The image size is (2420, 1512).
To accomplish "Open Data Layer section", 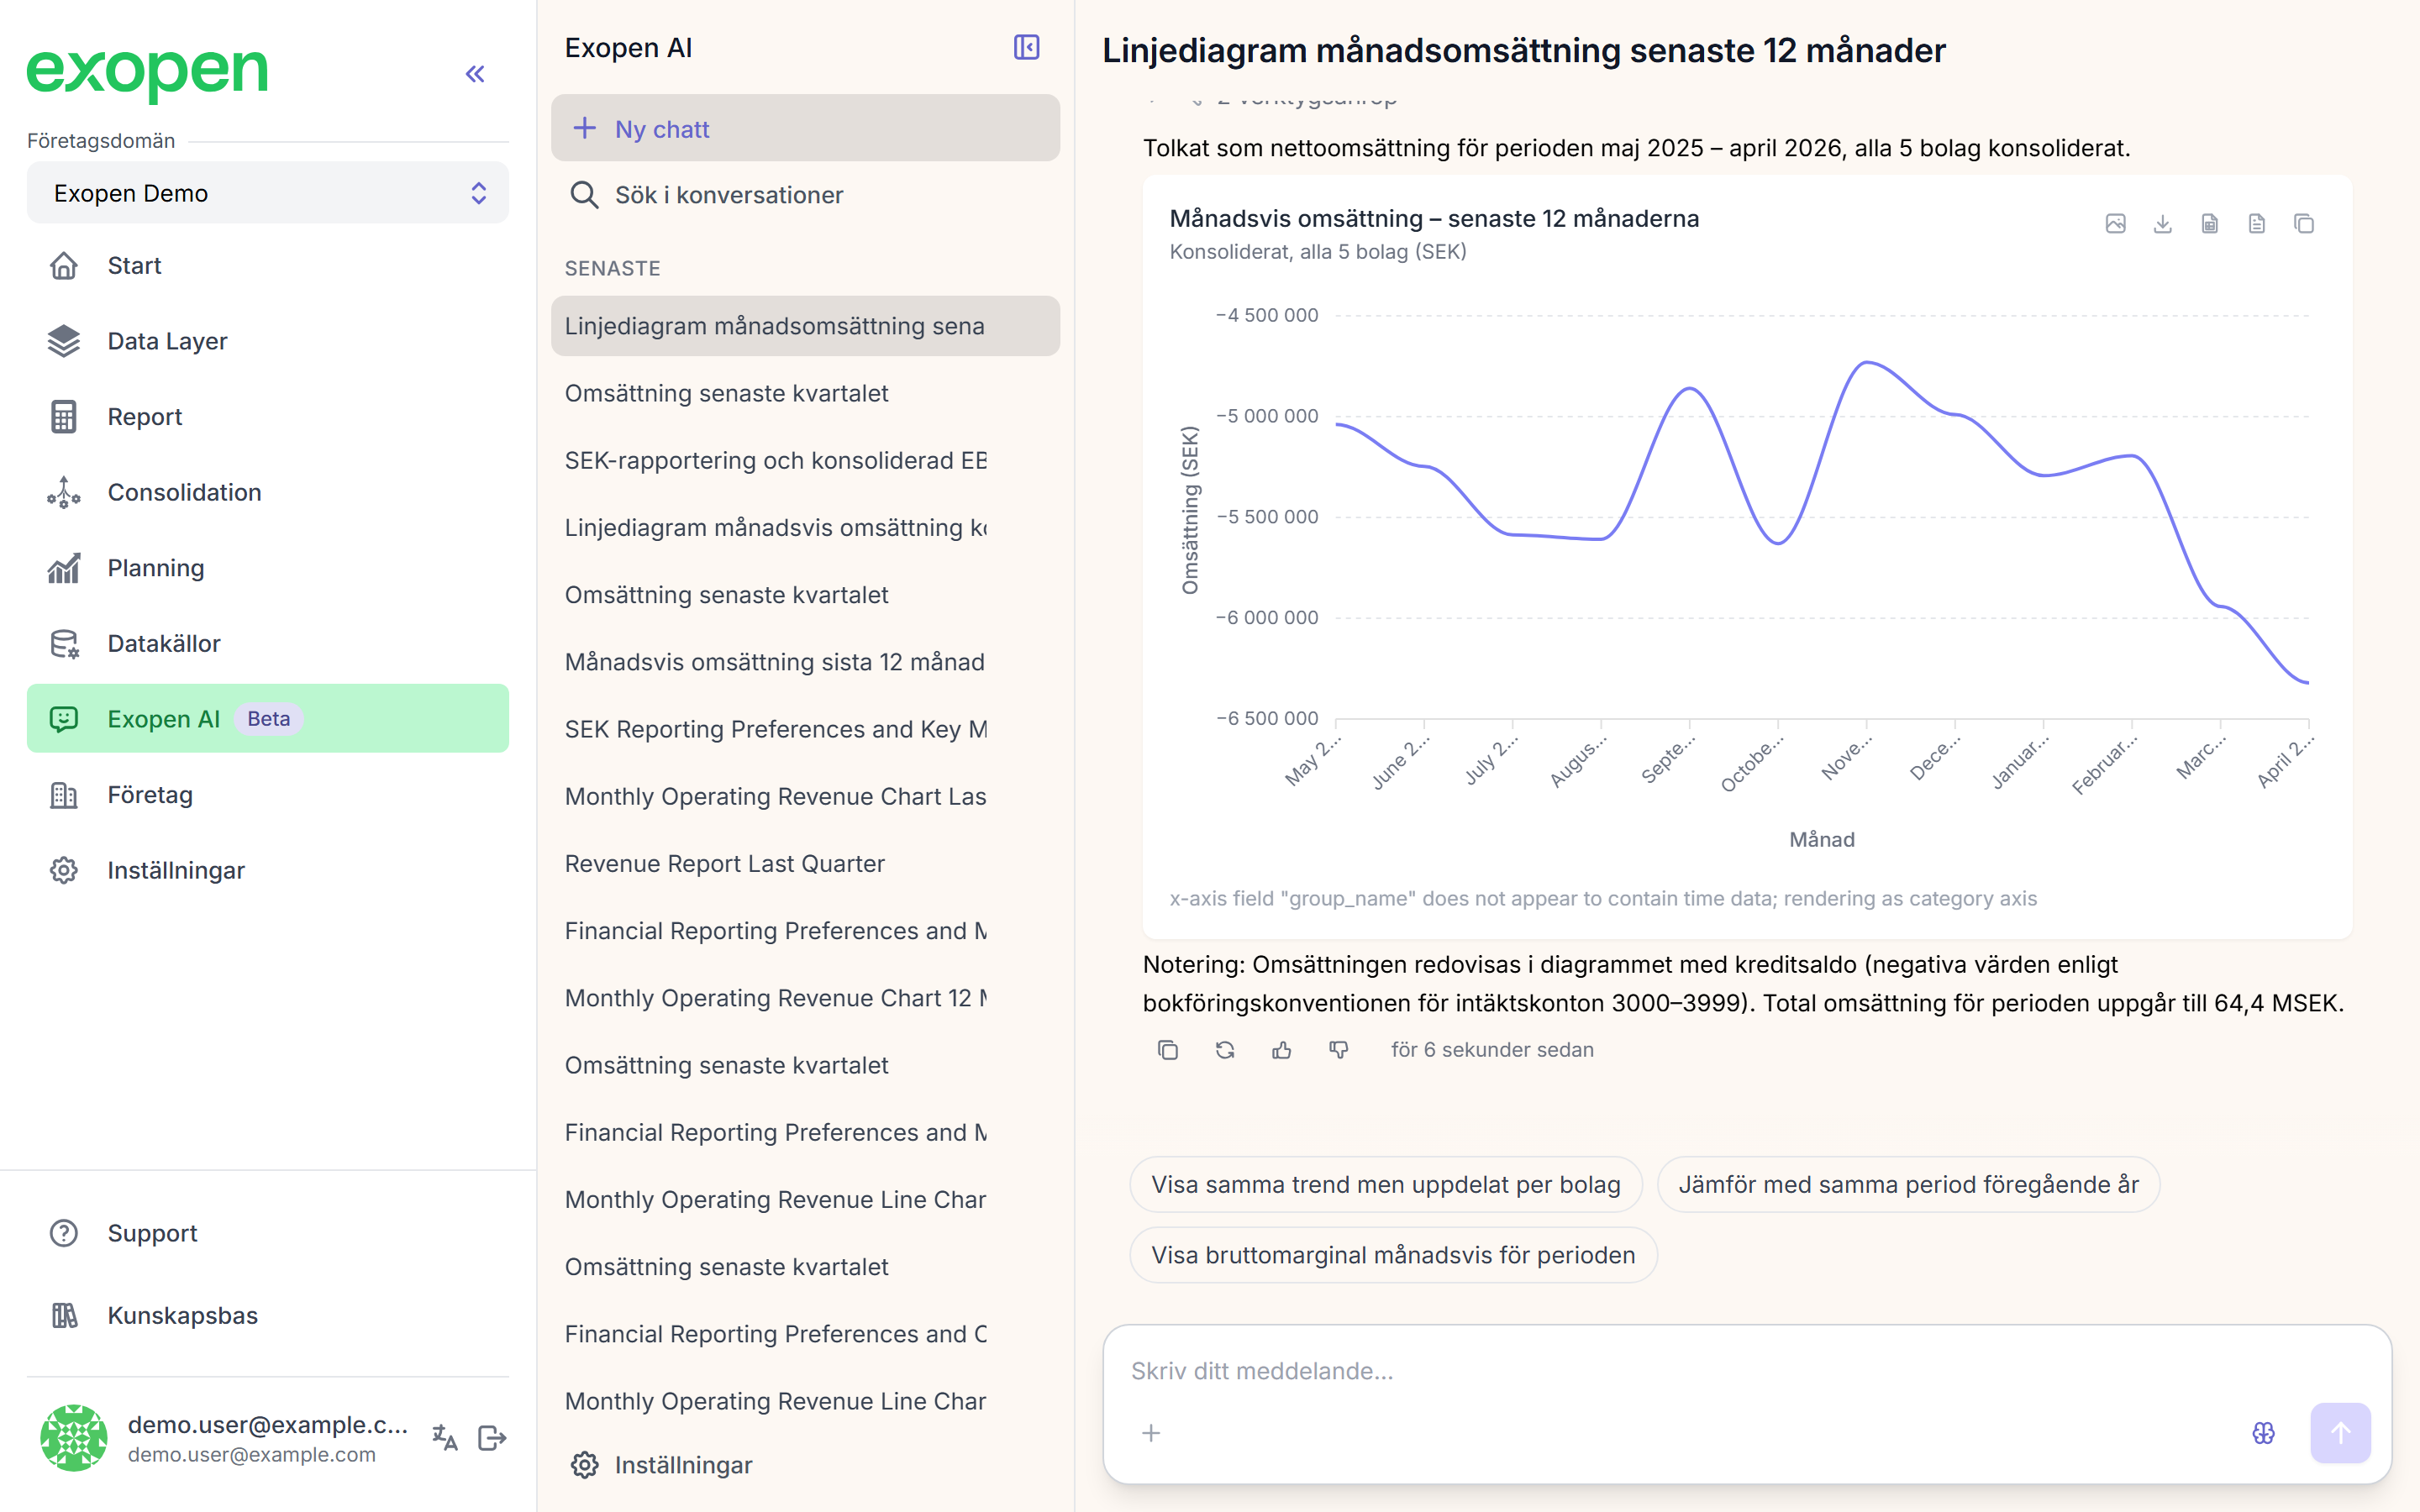I will click(x=268, y=341).
